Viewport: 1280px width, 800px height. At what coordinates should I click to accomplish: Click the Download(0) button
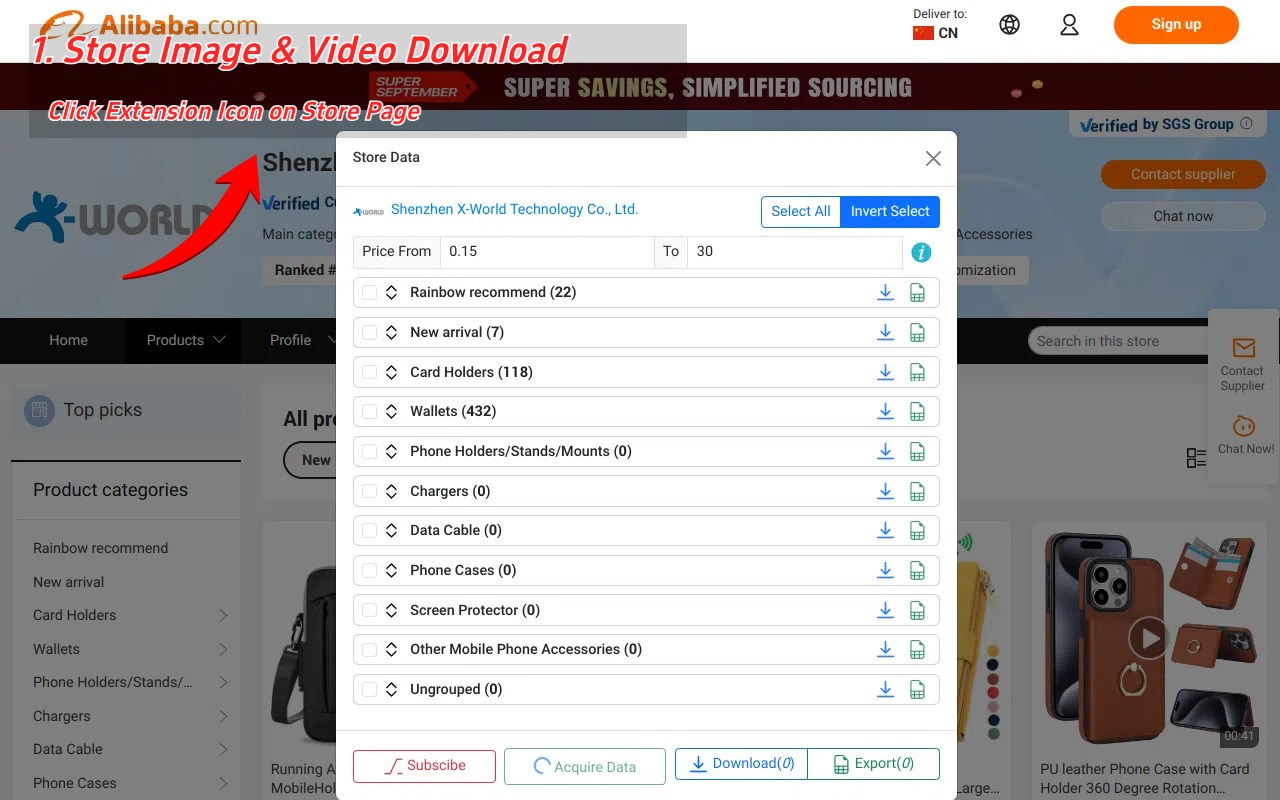741,764
